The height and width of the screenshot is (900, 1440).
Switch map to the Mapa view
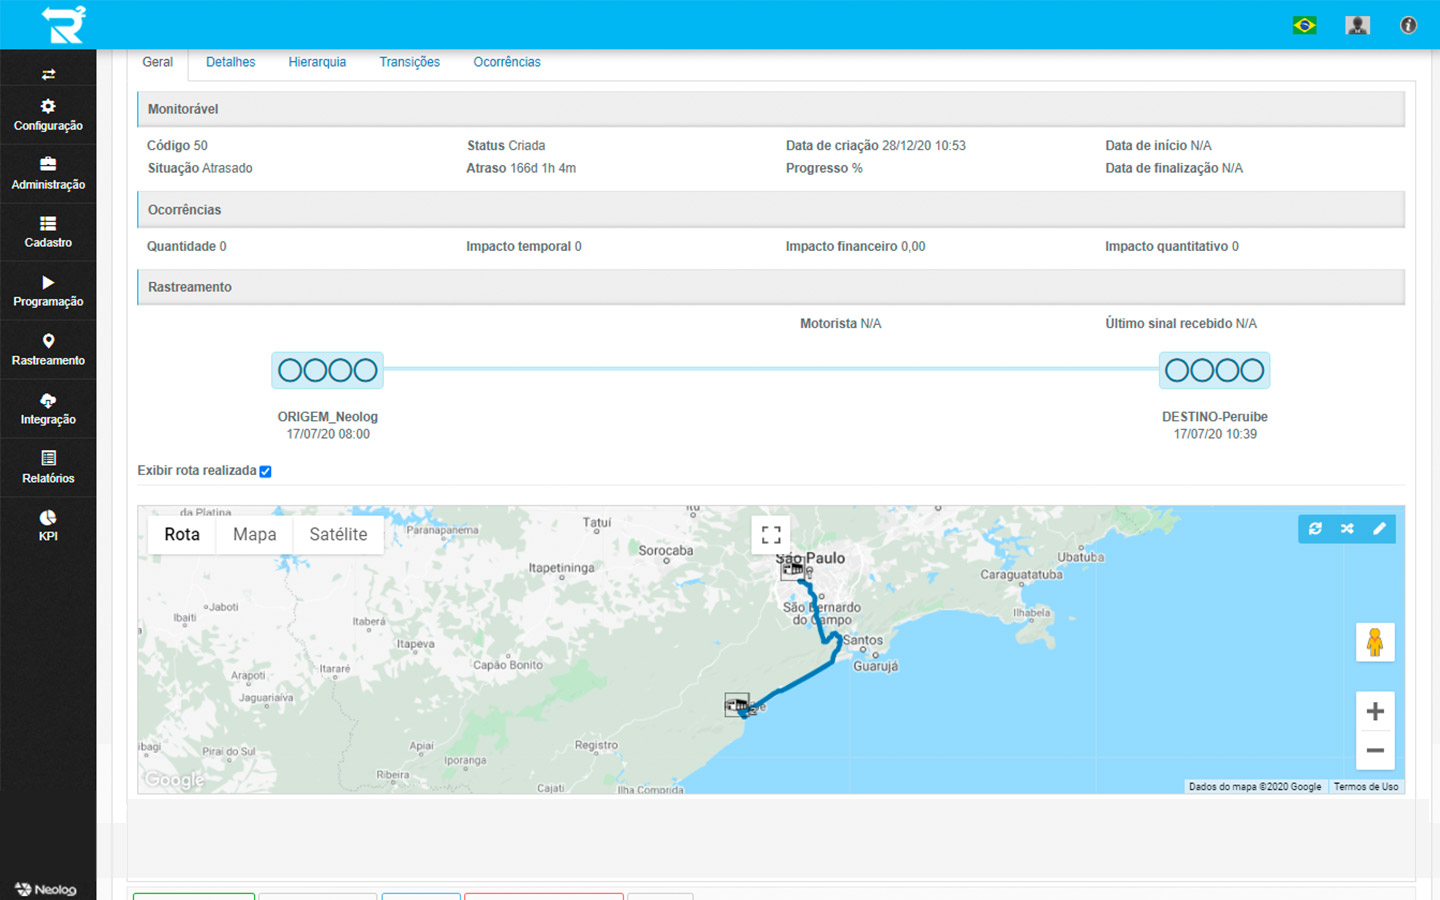coord(254,534)
